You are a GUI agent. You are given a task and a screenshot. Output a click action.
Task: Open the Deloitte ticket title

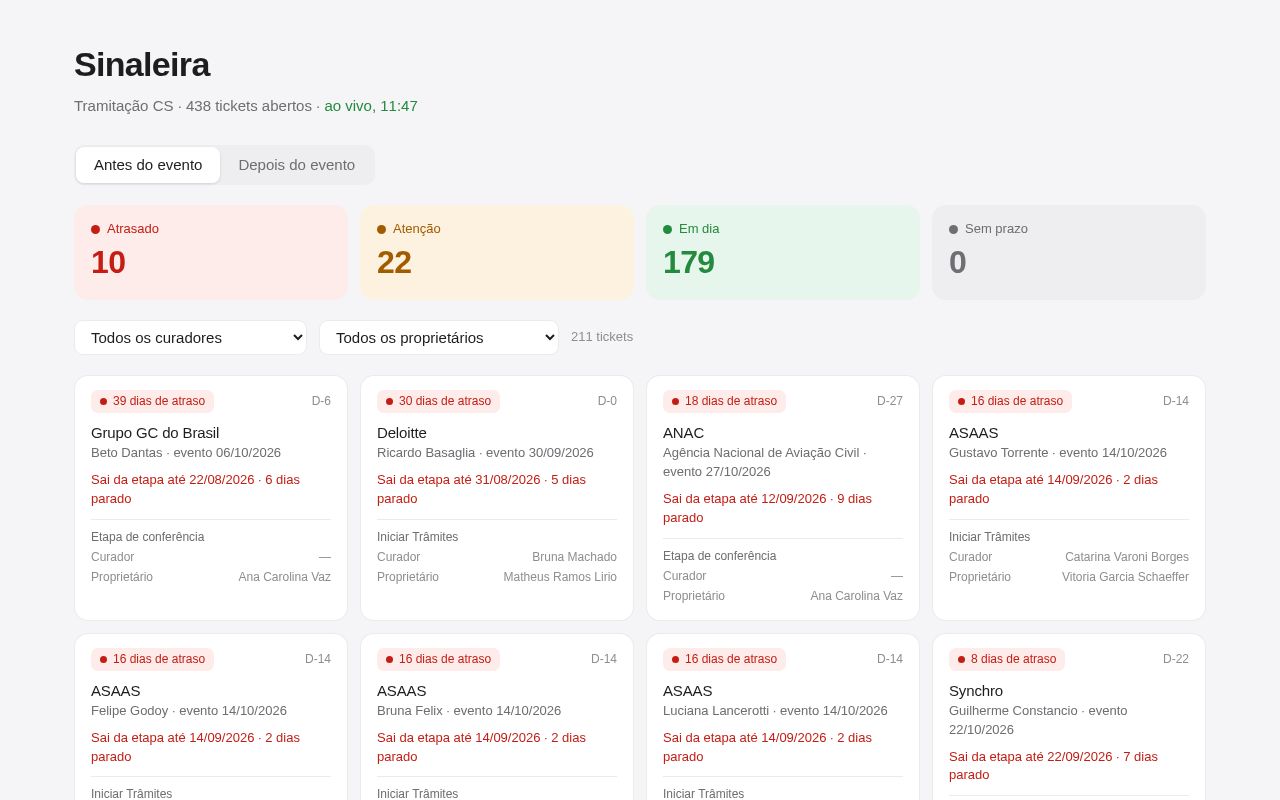402,433
